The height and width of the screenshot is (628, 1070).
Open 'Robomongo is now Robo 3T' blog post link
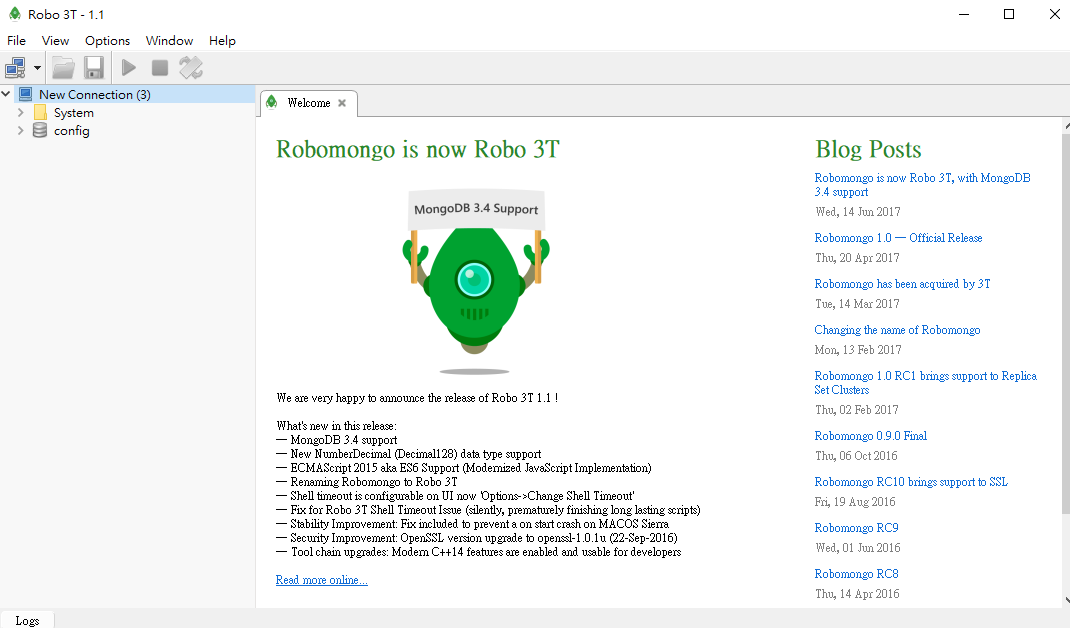click(922, 185)
